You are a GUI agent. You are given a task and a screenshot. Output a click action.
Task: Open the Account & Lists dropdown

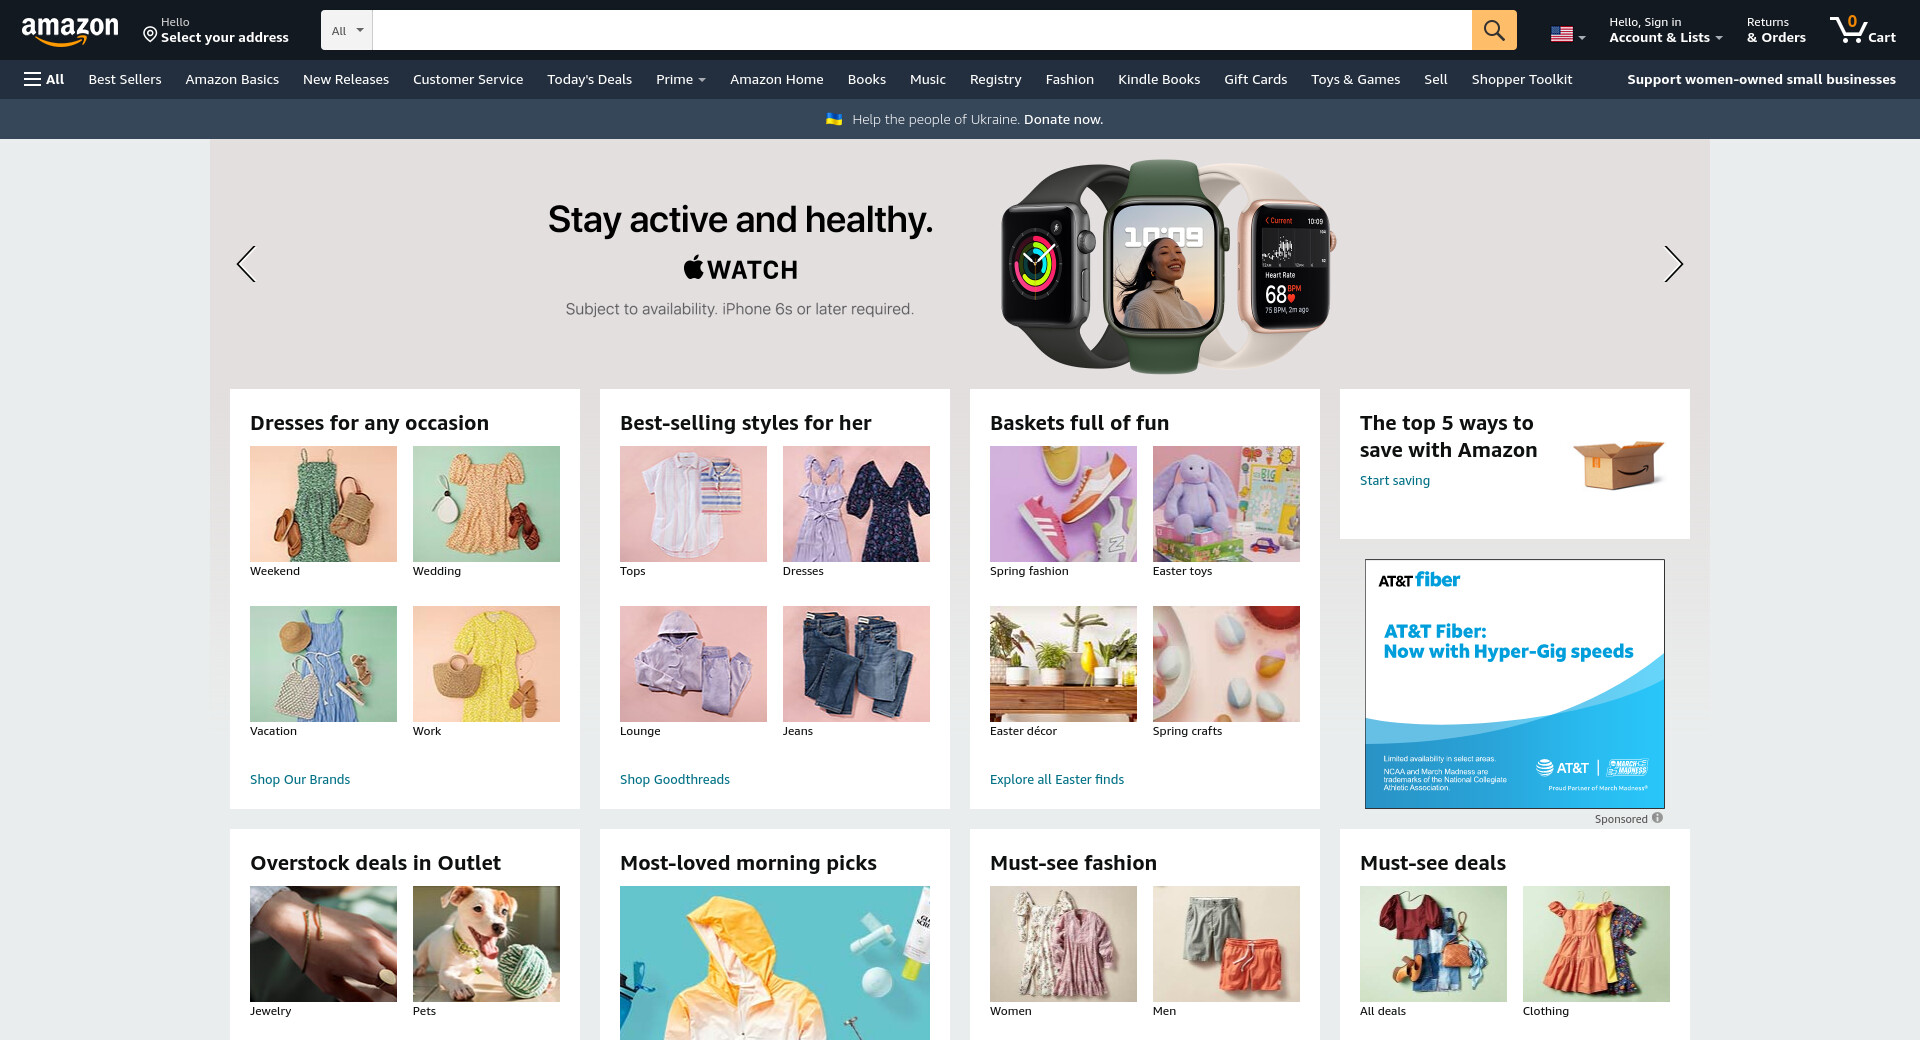pyautogui.click(x=1665, y=30)
